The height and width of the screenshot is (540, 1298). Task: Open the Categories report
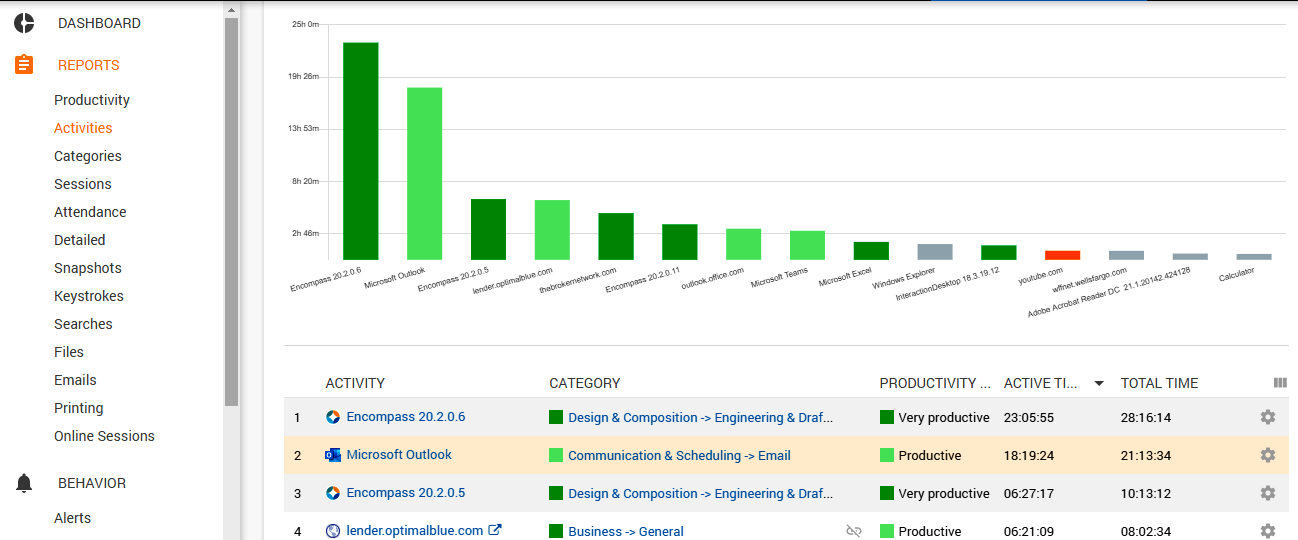[88, 156]
